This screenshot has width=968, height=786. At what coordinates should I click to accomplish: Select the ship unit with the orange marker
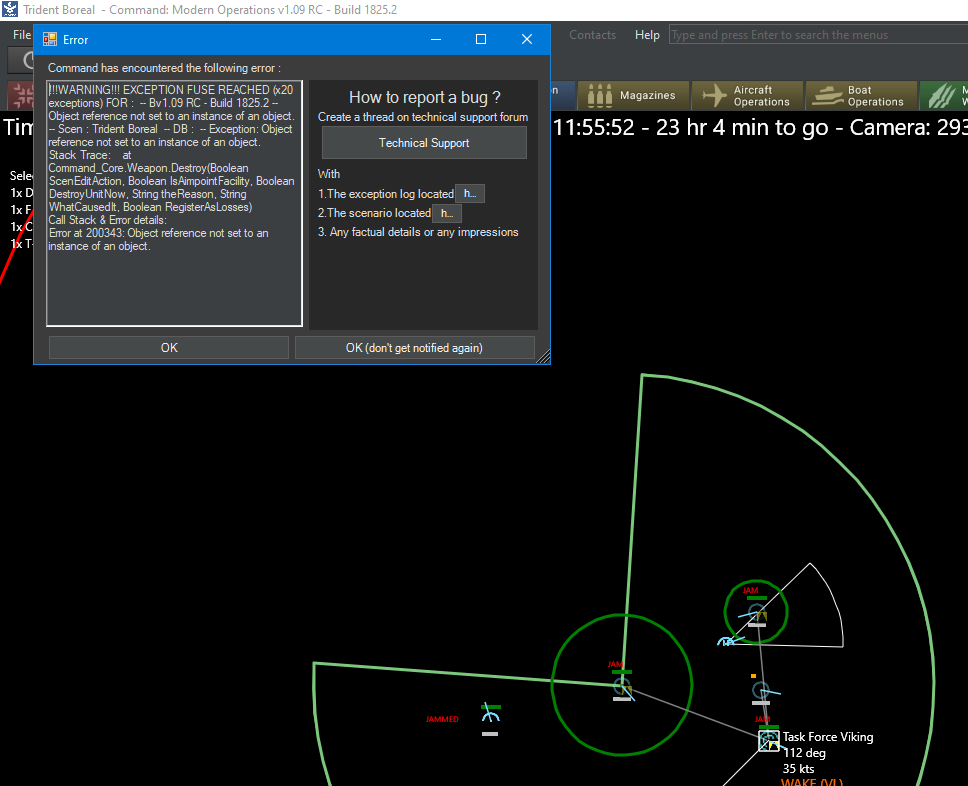pyautogui.click(x=761, y=690)
